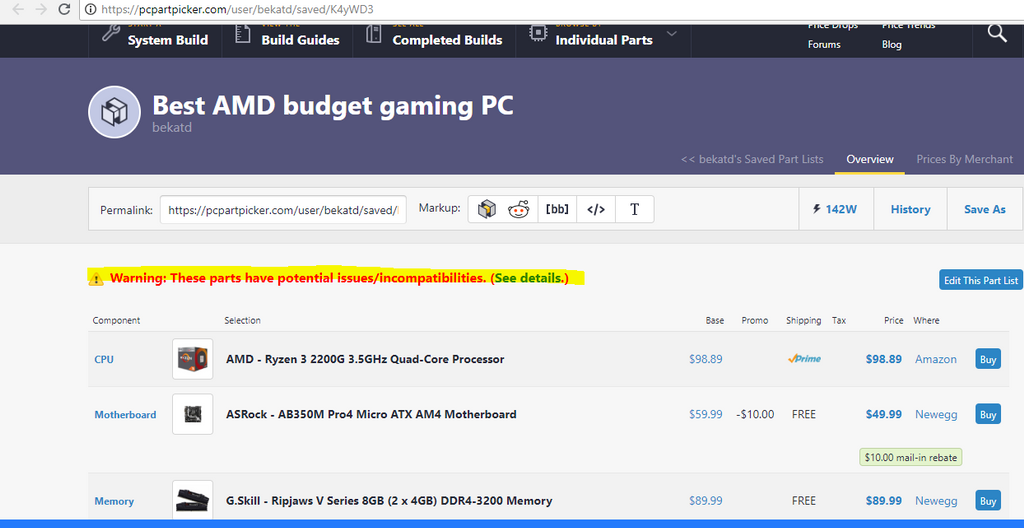Open AMD Ryzen 3 2200G product name
The image size is (1024, 528).
point(365,359)
